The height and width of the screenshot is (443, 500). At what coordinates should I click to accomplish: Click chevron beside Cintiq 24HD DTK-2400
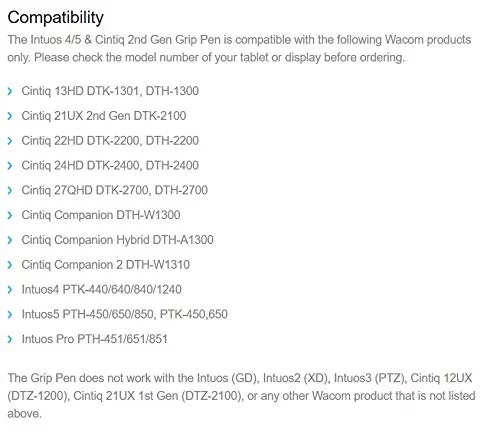tap(10, 166)
